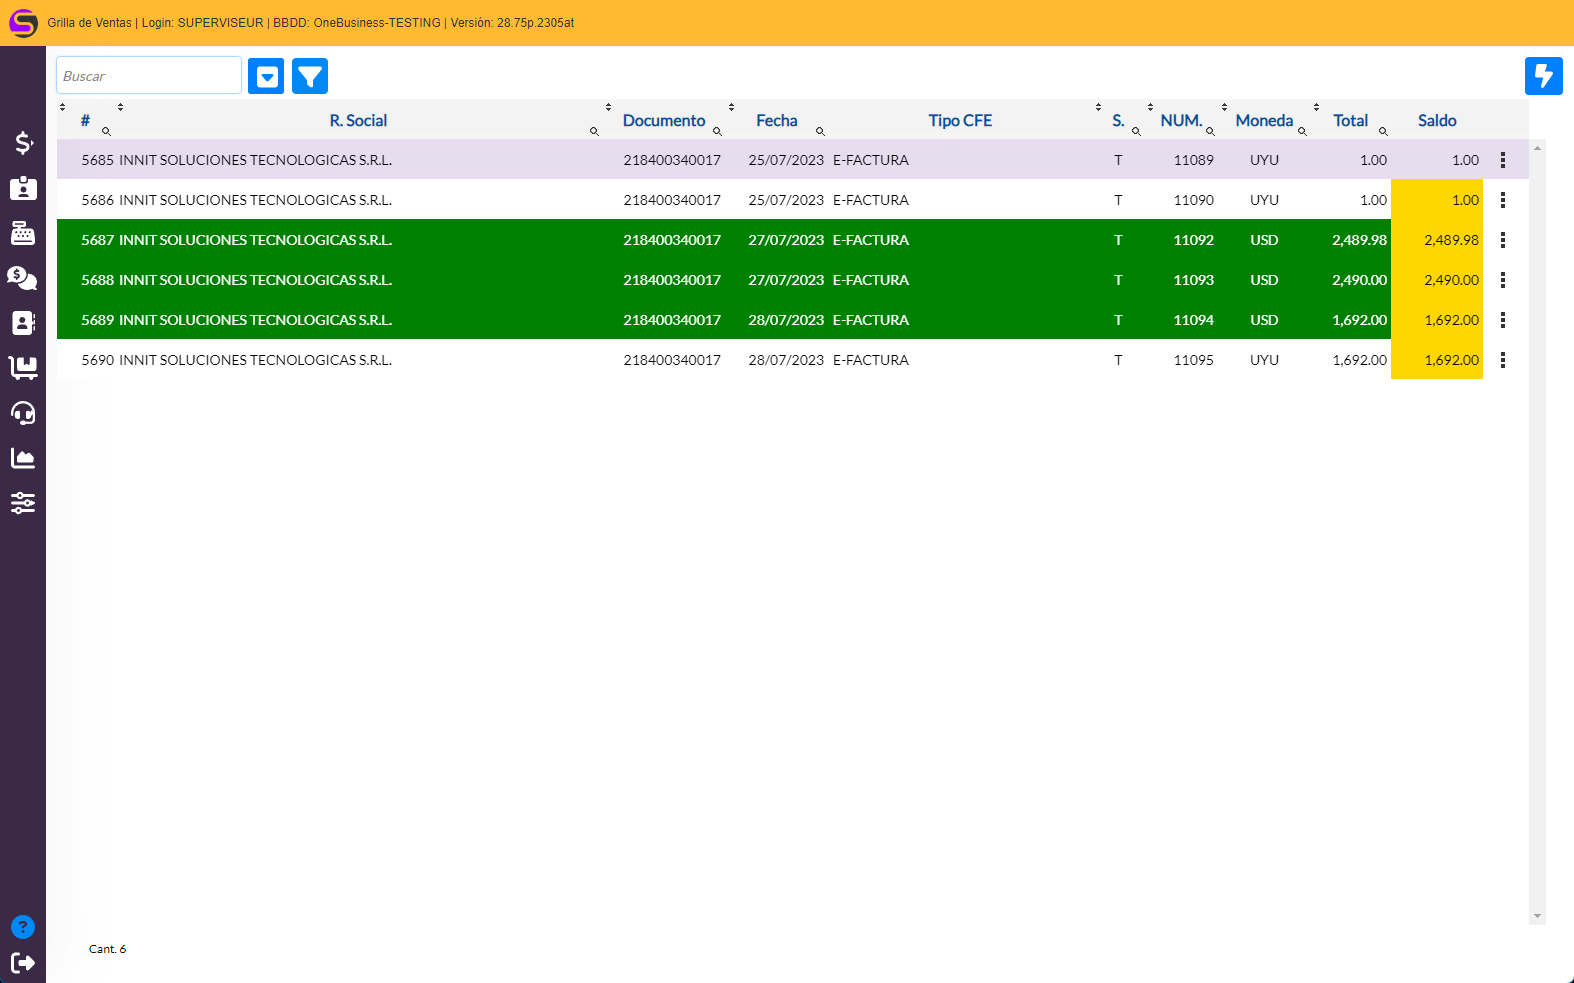Open the sales dollar sign sidebar icon
This screenshot has height=983, width=1574.
(23, 143)
